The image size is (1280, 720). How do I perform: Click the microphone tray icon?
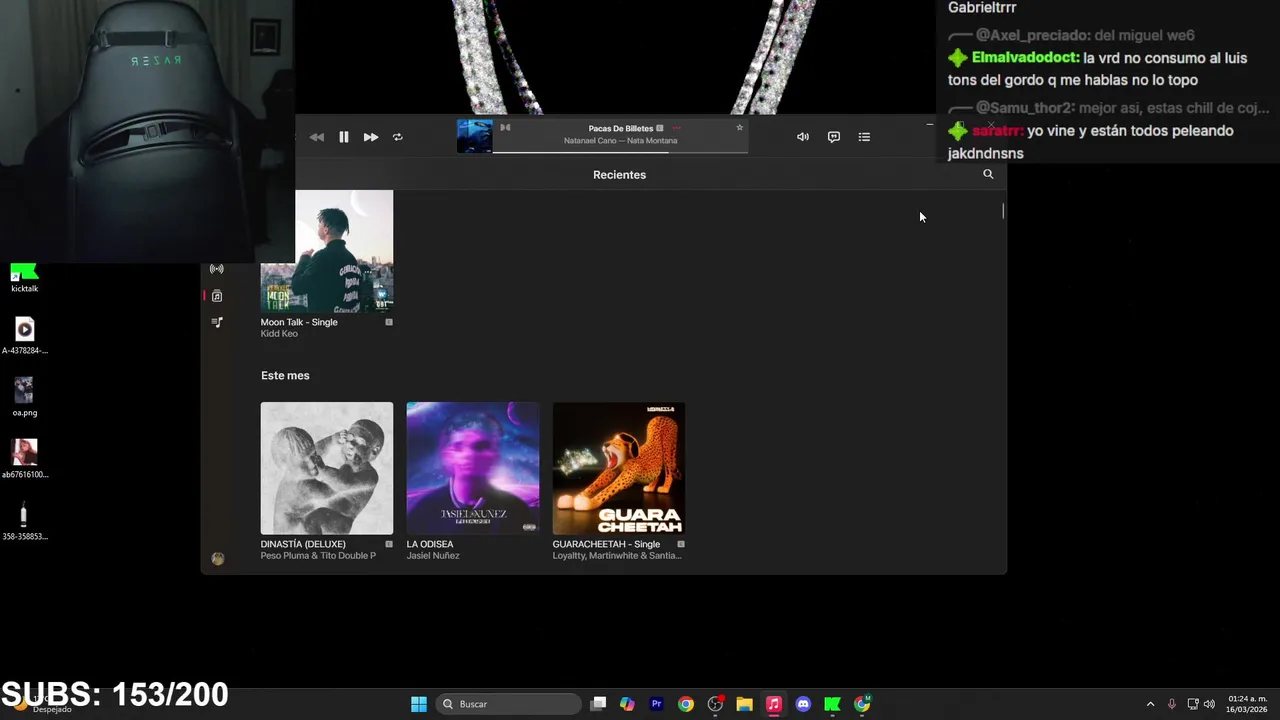[x=1171, y=704]
